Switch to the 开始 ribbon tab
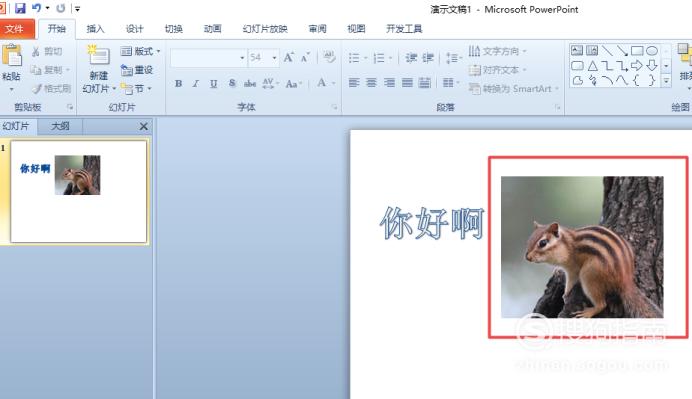692x399 pixels. point(56,29)
